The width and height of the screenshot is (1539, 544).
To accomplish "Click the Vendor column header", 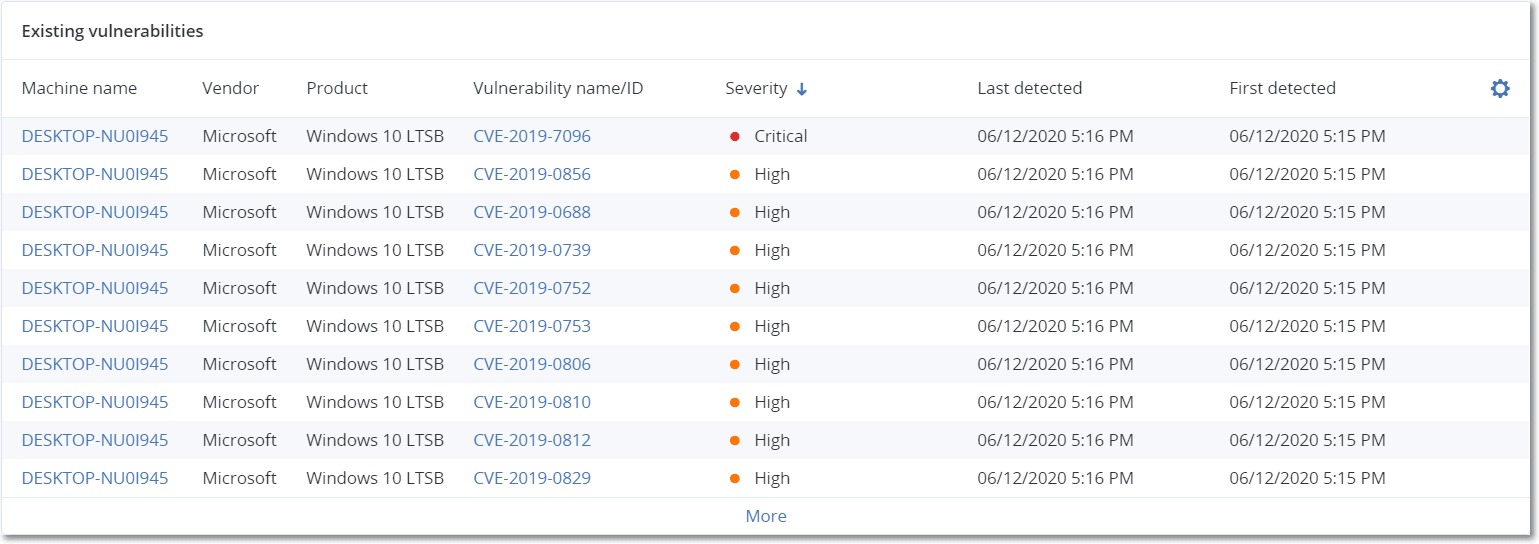I will click(x=230, y=88).
